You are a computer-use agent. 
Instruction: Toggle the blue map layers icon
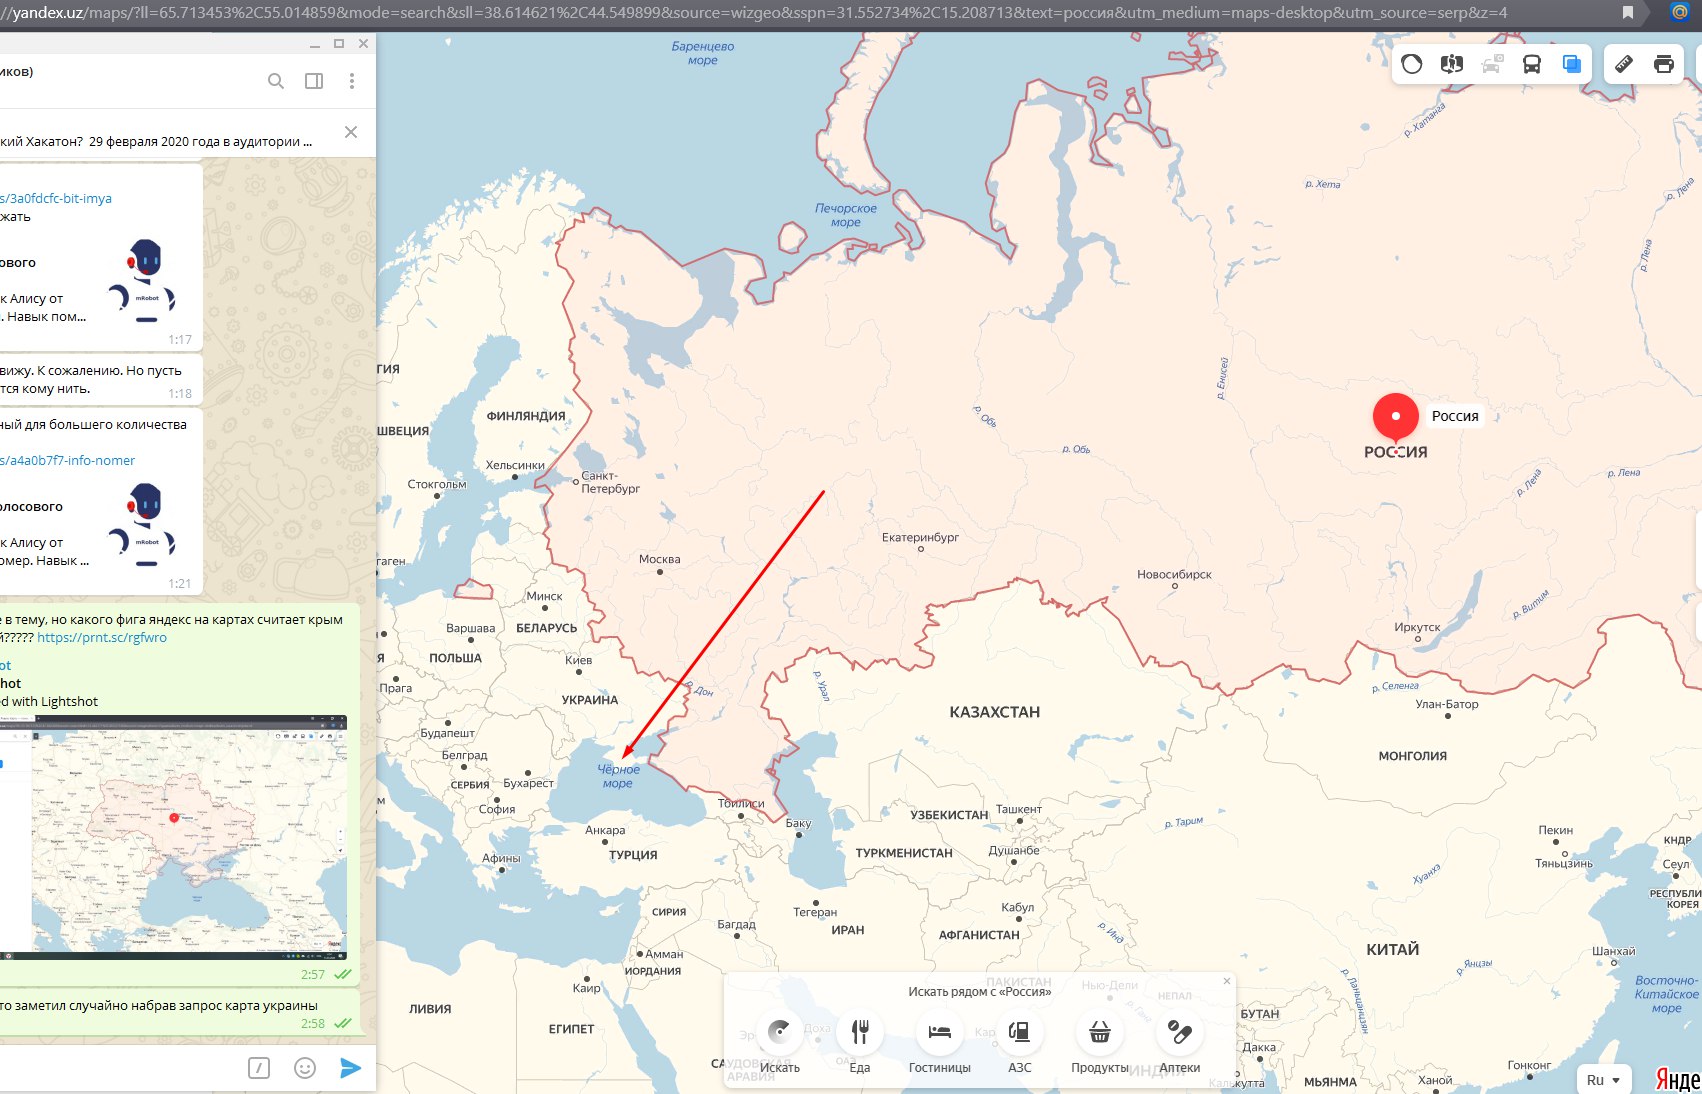[1572, 64]
